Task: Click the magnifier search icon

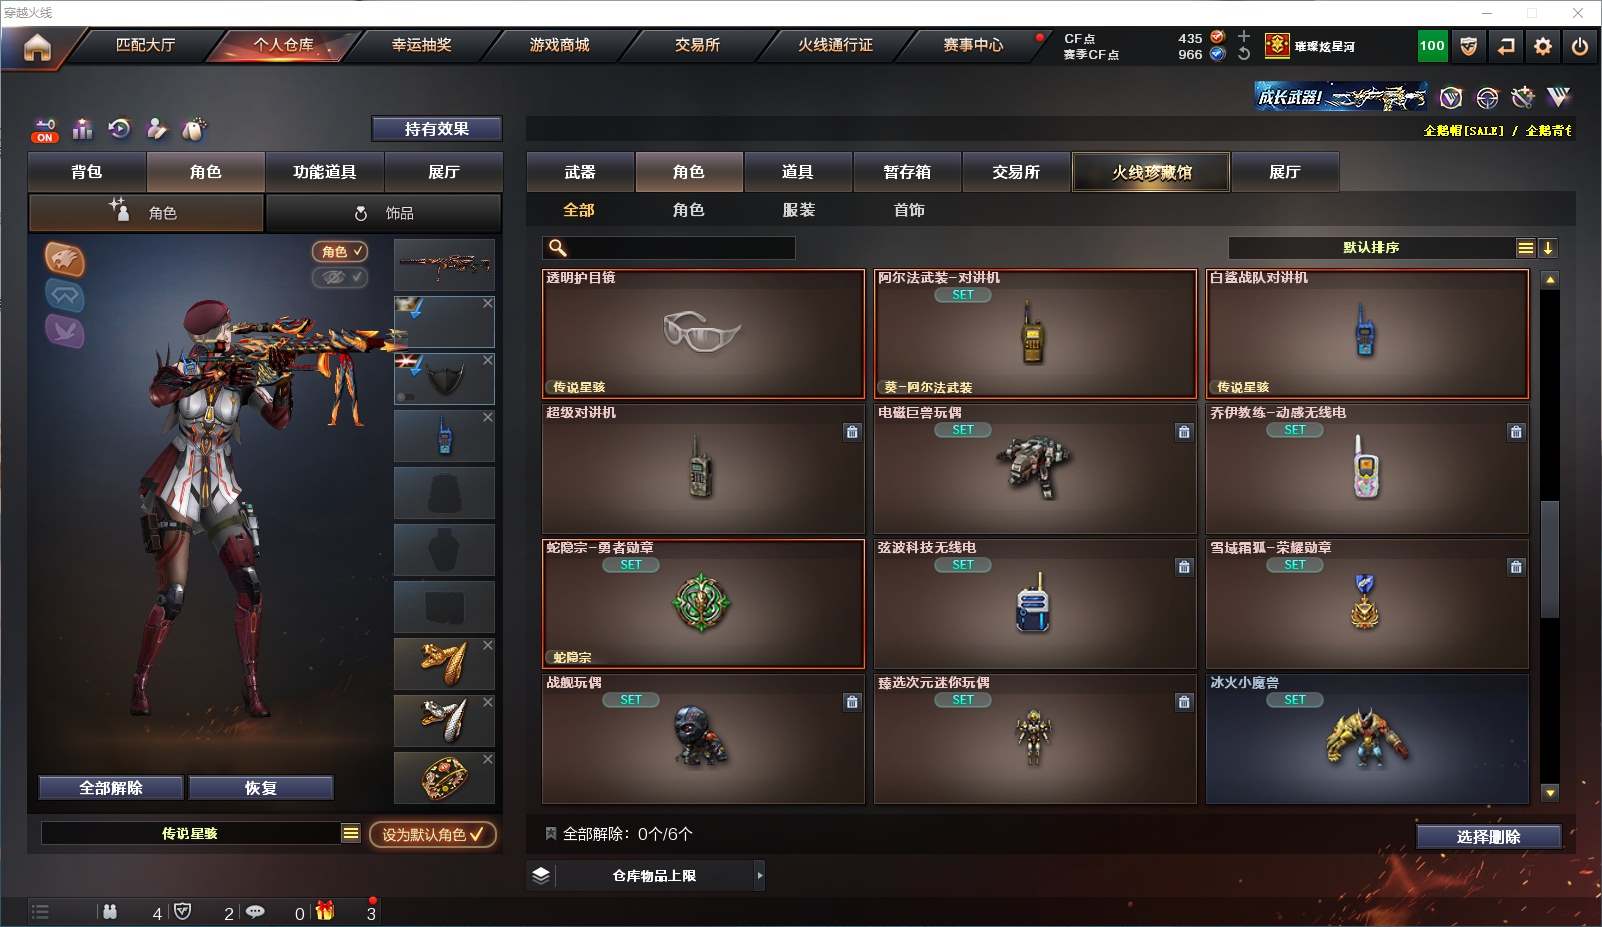Action: [558, 248]
